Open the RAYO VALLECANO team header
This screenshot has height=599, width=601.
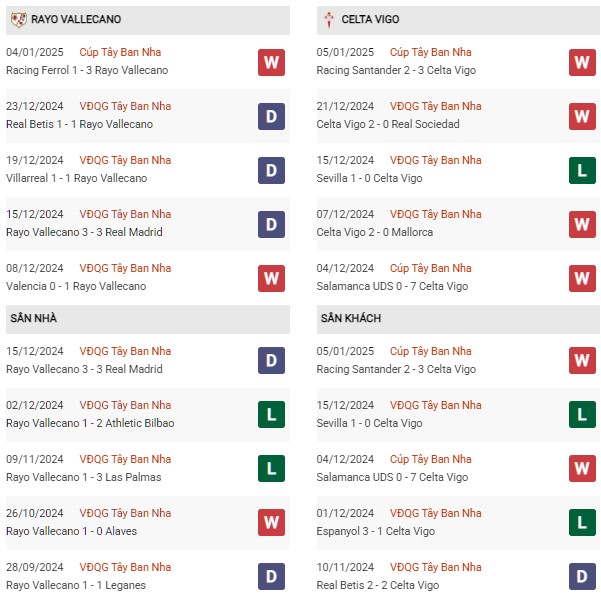148,20
